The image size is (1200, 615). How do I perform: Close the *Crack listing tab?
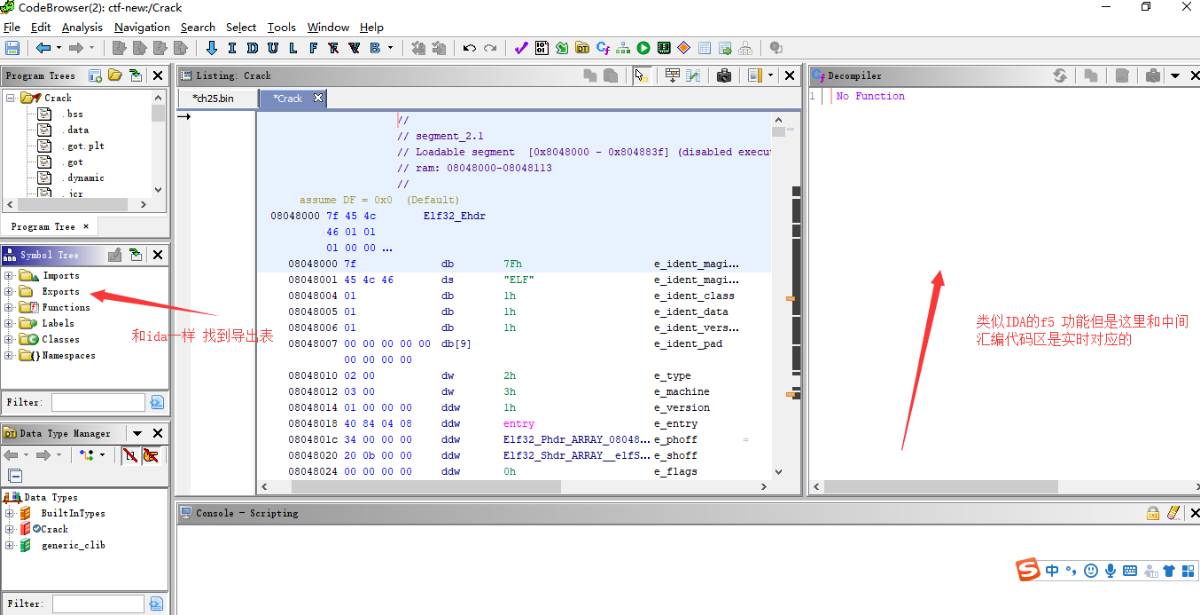[318, 97]
